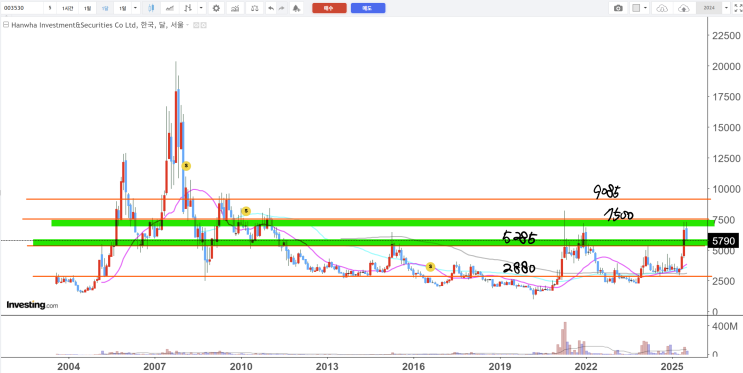Expand the chart layout dropdown arrow
This screenshot has width=743, height=373.
click(x=645, y=8)
